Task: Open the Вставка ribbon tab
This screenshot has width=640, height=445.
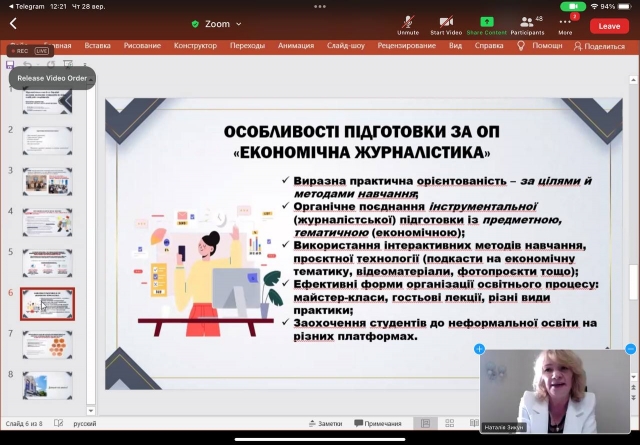Action: (x=97, y=45)
